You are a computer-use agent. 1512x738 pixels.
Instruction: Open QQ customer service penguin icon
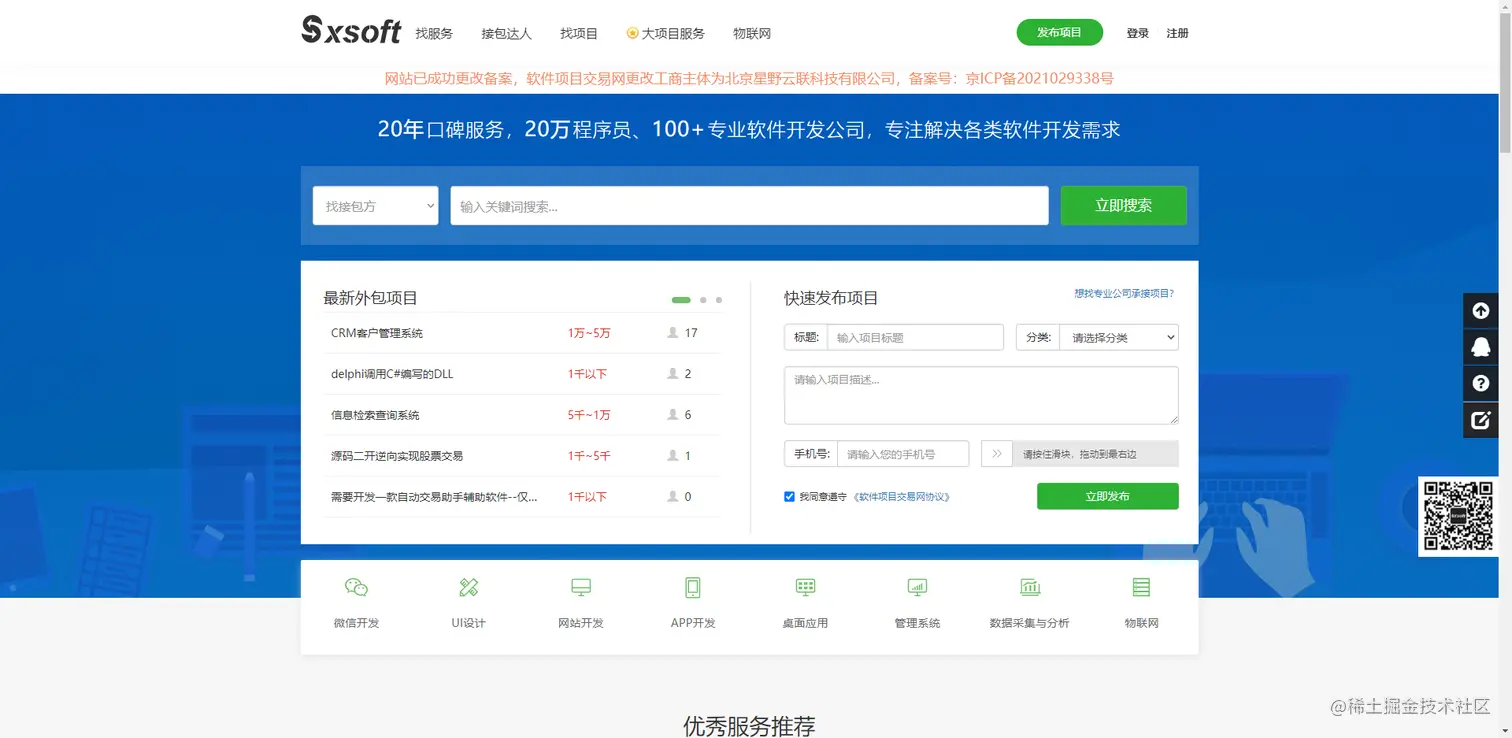[x=1480, y=346]
